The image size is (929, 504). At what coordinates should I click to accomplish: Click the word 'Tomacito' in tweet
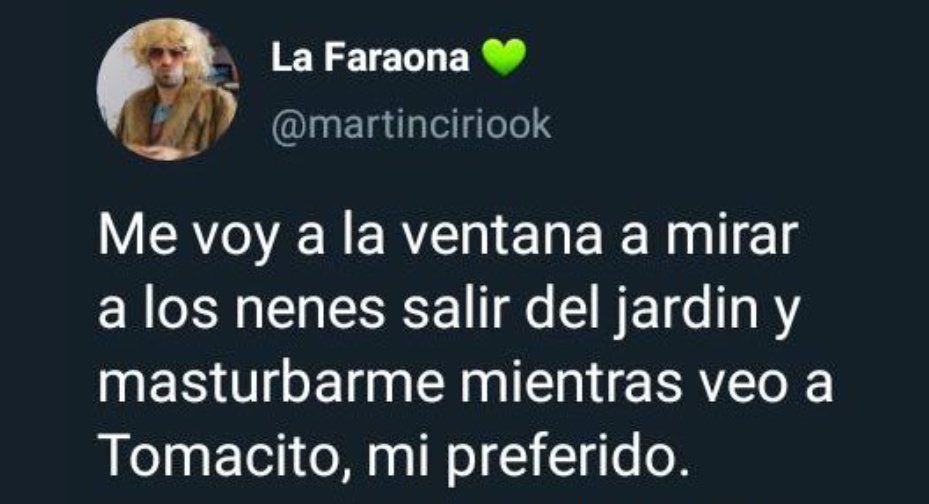[223, 458]
